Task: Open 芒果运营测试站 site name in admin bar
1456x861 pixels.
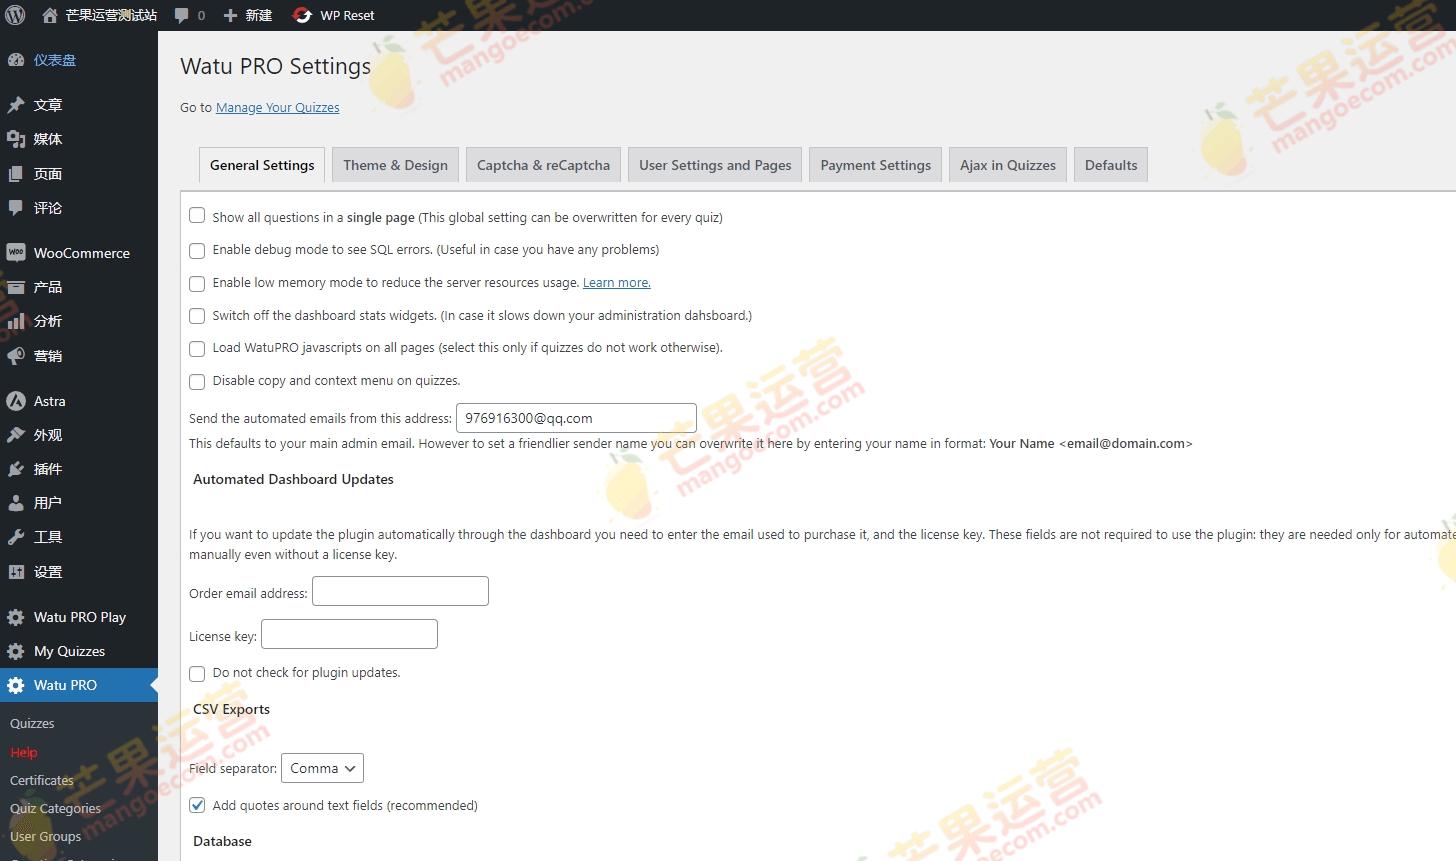Action: (111, 15)
